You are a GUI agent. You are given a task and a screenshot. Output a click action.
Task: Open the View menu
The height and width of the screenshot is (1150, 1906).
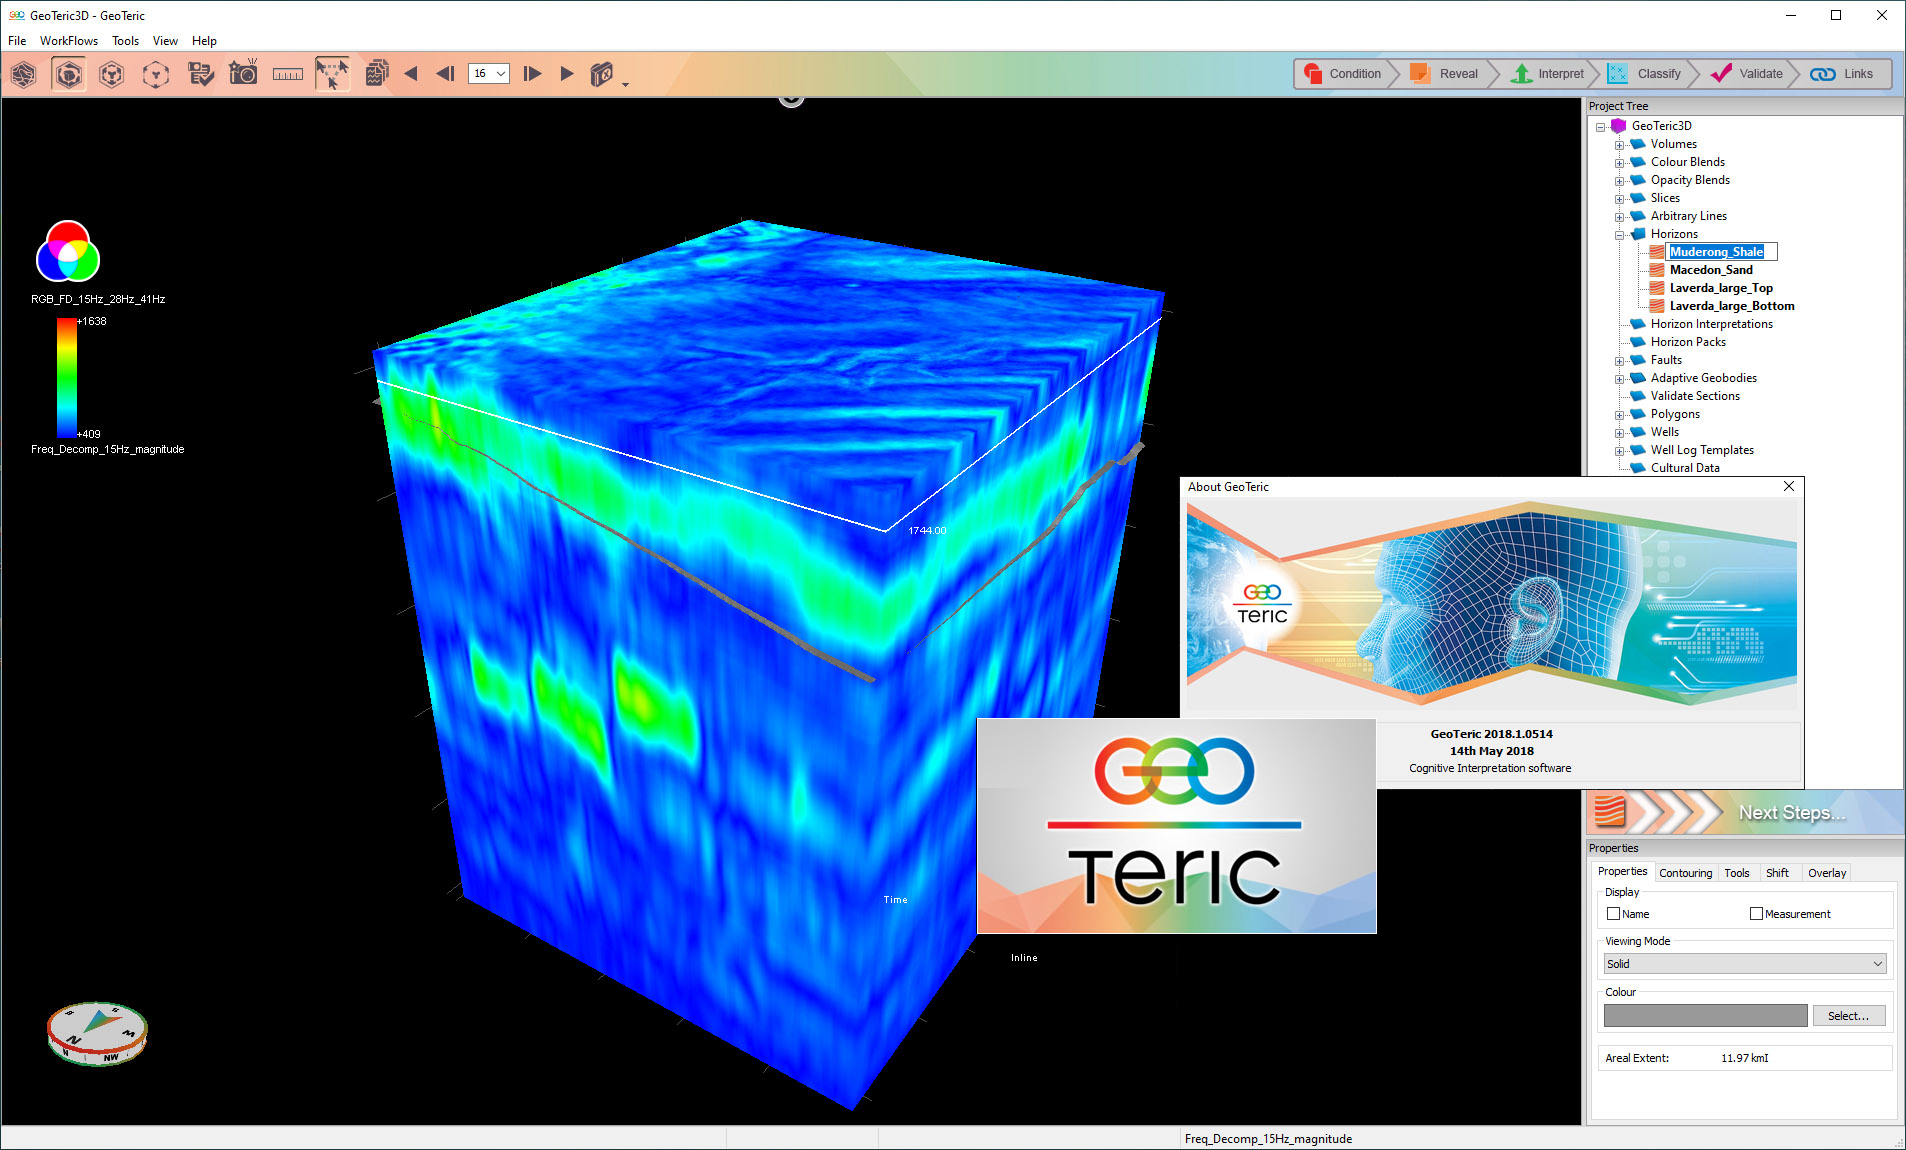[x=165, y=41]
